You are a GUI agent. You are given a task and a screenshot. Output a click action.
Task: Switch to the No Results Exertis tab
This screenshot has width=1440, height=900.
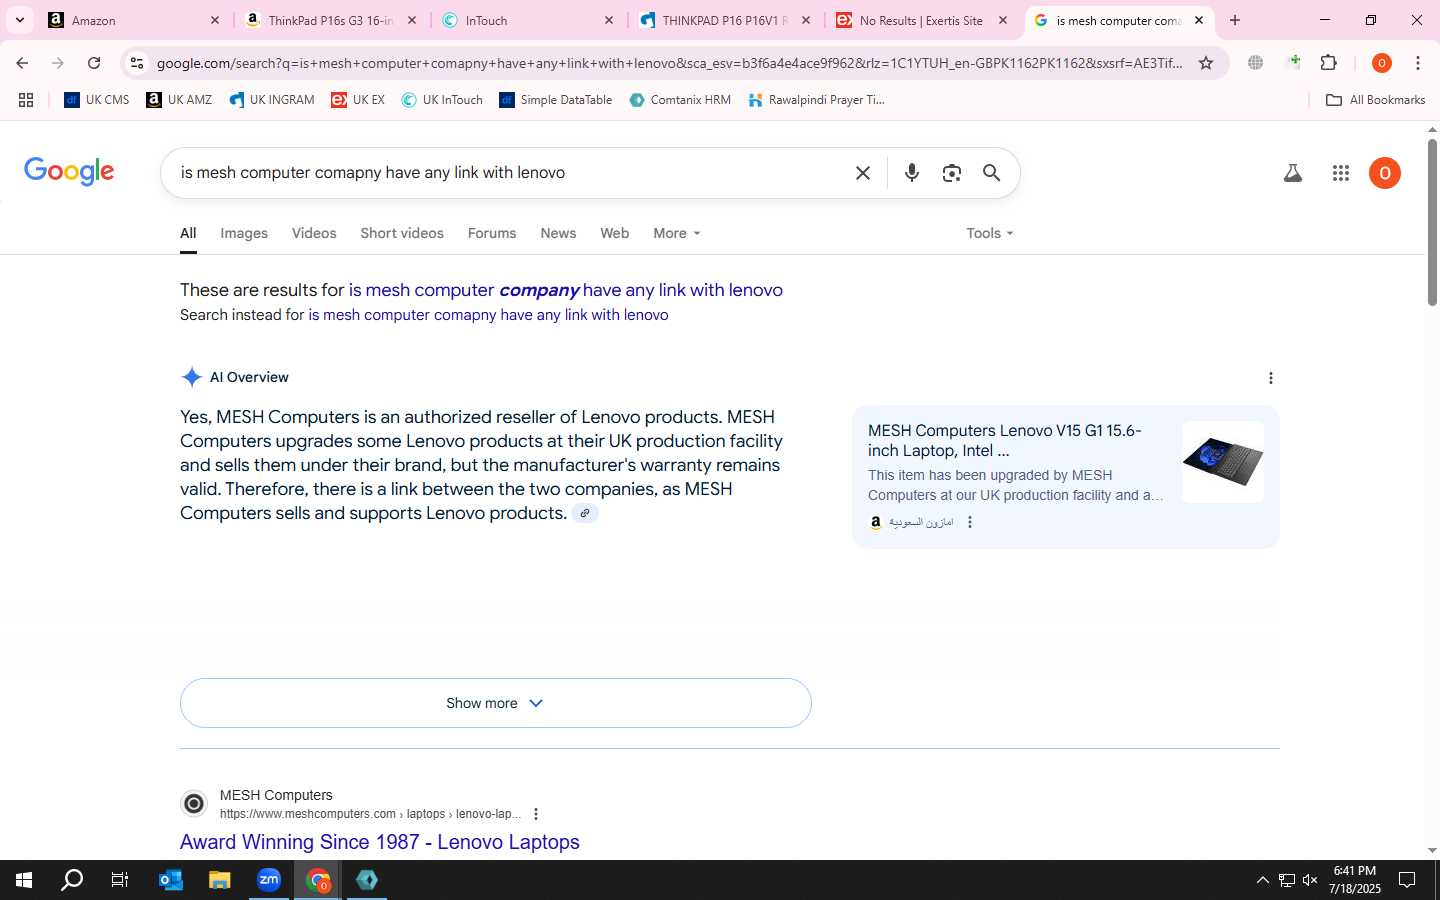click(x=922, y=20)
